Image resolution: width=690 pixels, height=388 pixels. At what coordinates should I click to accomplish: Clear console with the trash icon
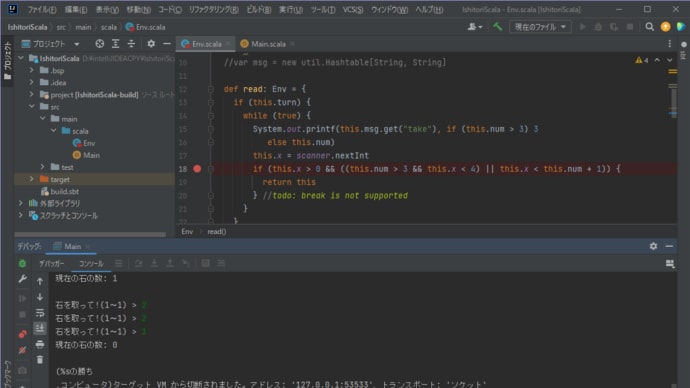[x=40, y=360]
